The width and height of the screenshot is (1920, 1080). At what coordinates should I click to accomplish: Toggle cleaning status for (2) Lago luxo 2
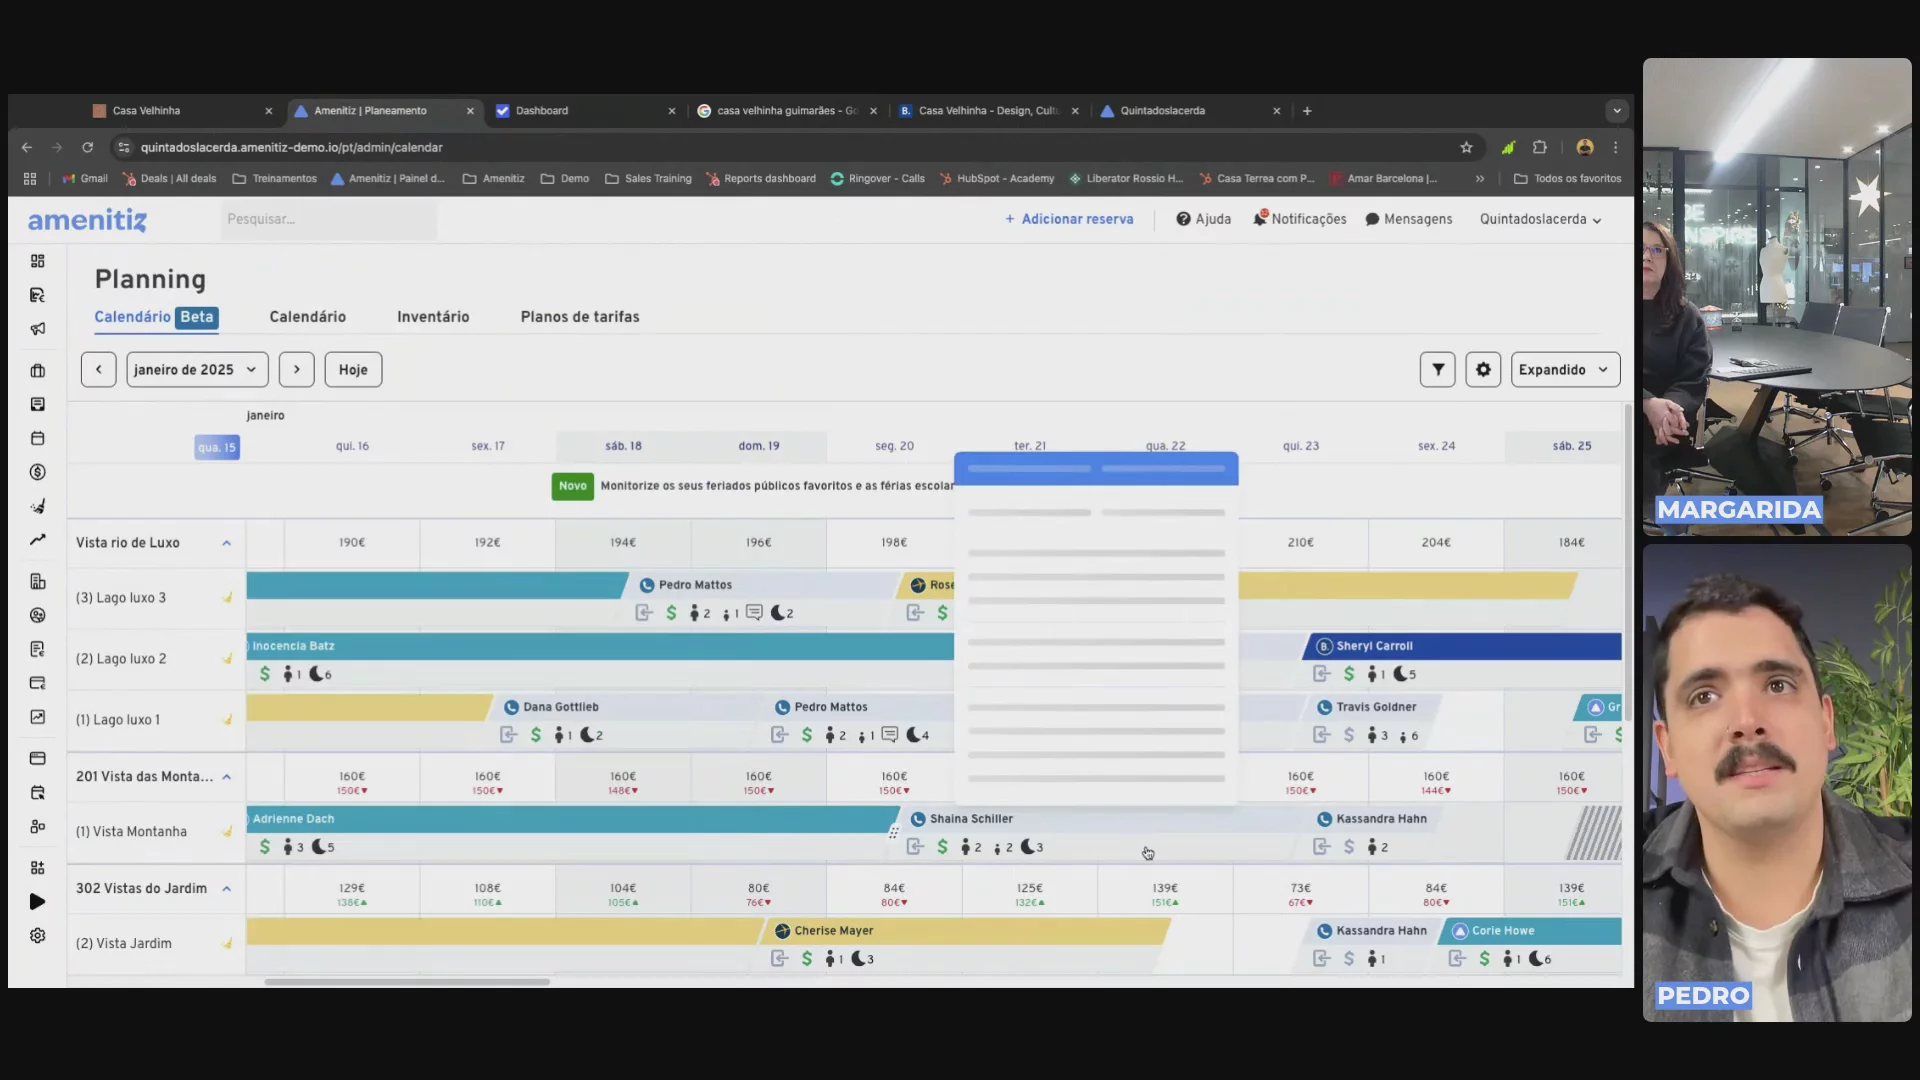tap(227, 659)
